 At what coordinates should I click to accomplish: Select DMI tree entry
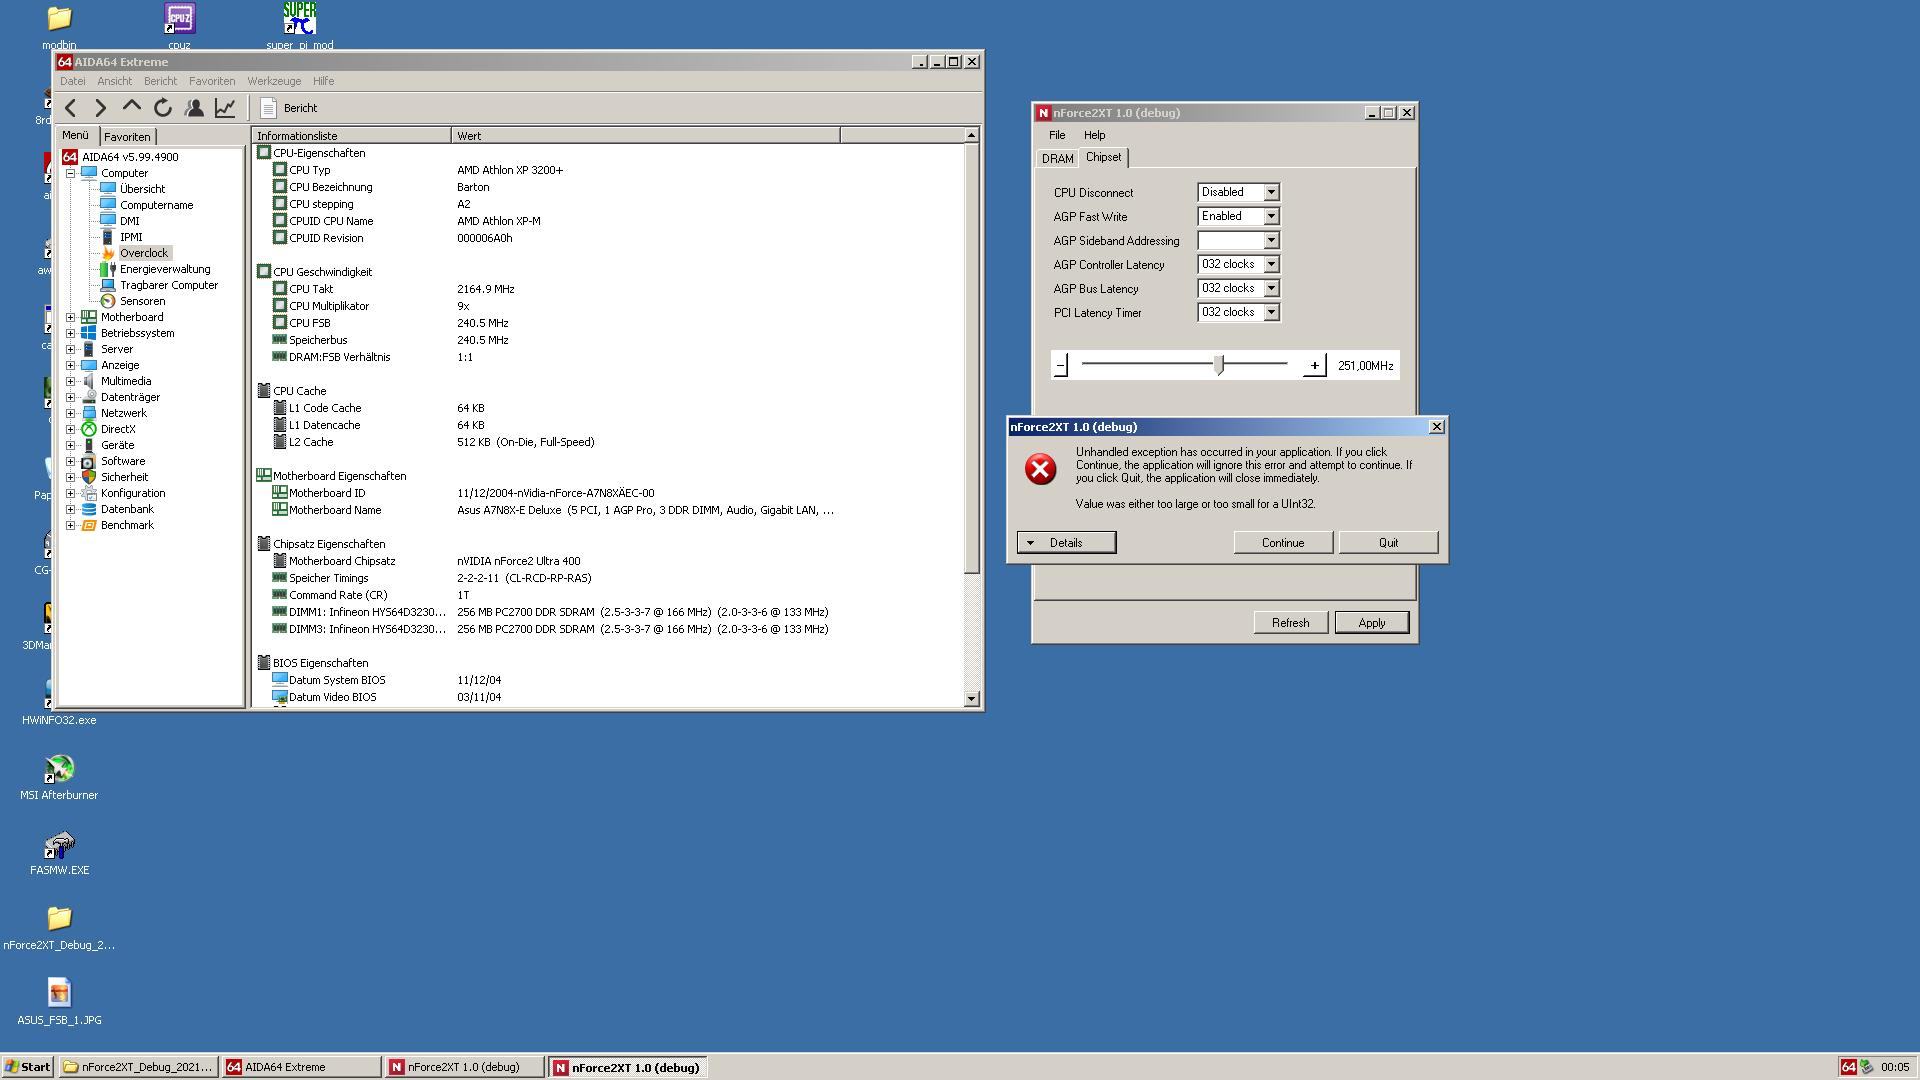pos(130,221)
